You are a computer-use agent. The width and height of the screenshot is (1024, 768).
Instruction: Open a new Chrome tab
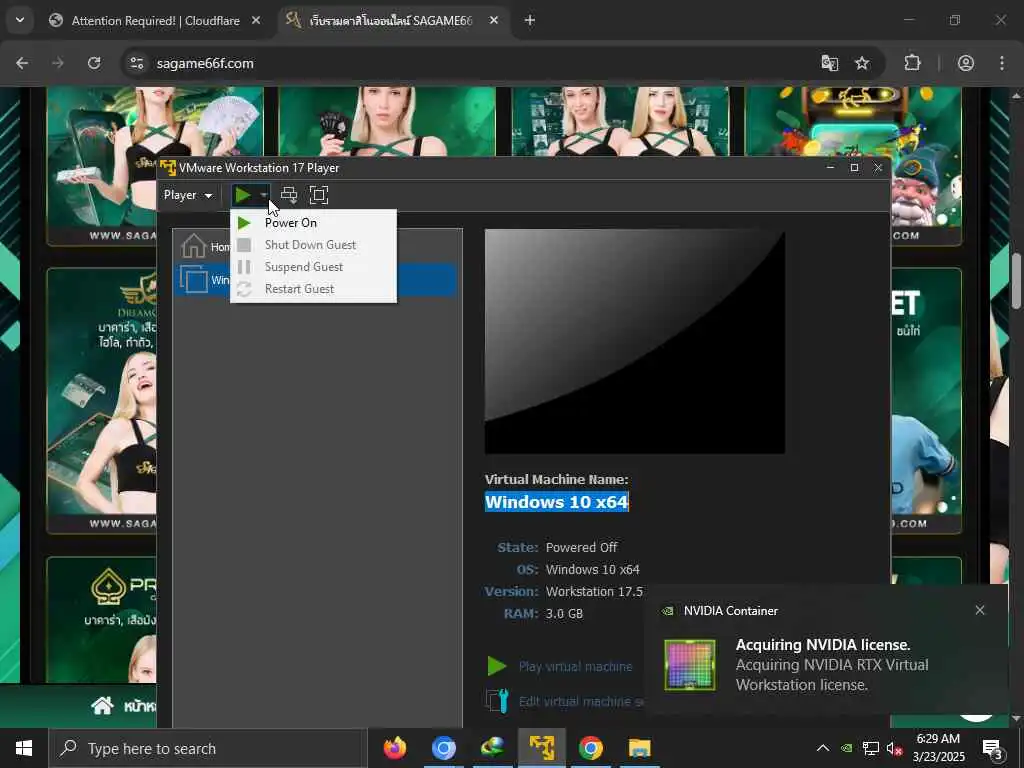click(530, 21)
